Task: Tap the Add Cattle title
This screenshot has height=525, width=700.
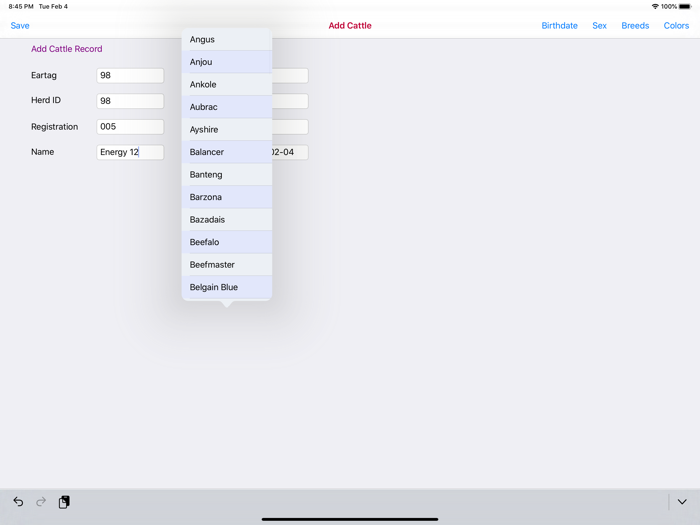Action: [350, 25]
